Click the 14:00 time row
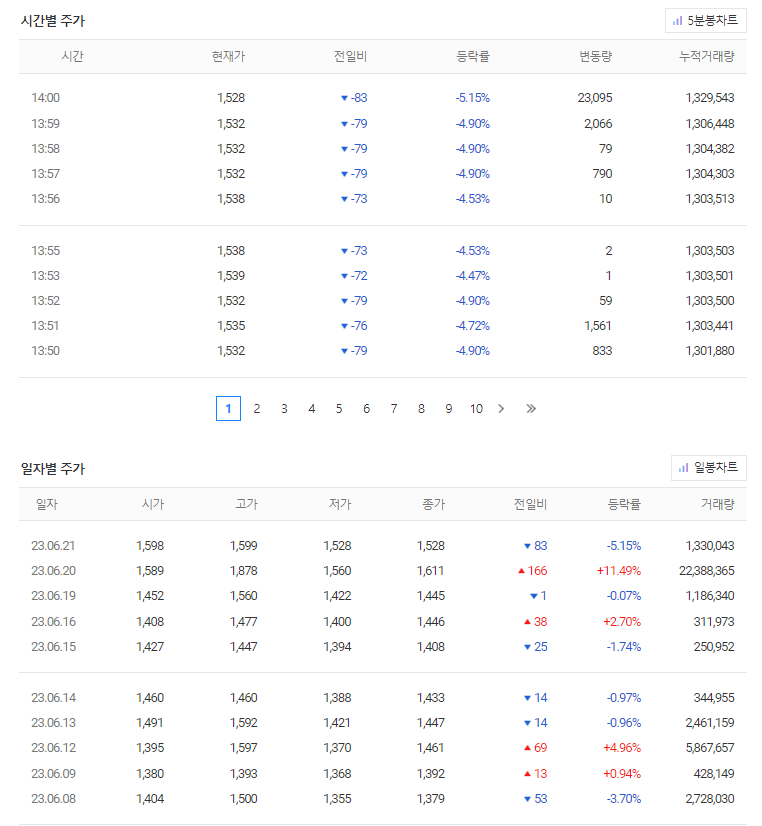This screenshot has width=762, height=826. 383,98
